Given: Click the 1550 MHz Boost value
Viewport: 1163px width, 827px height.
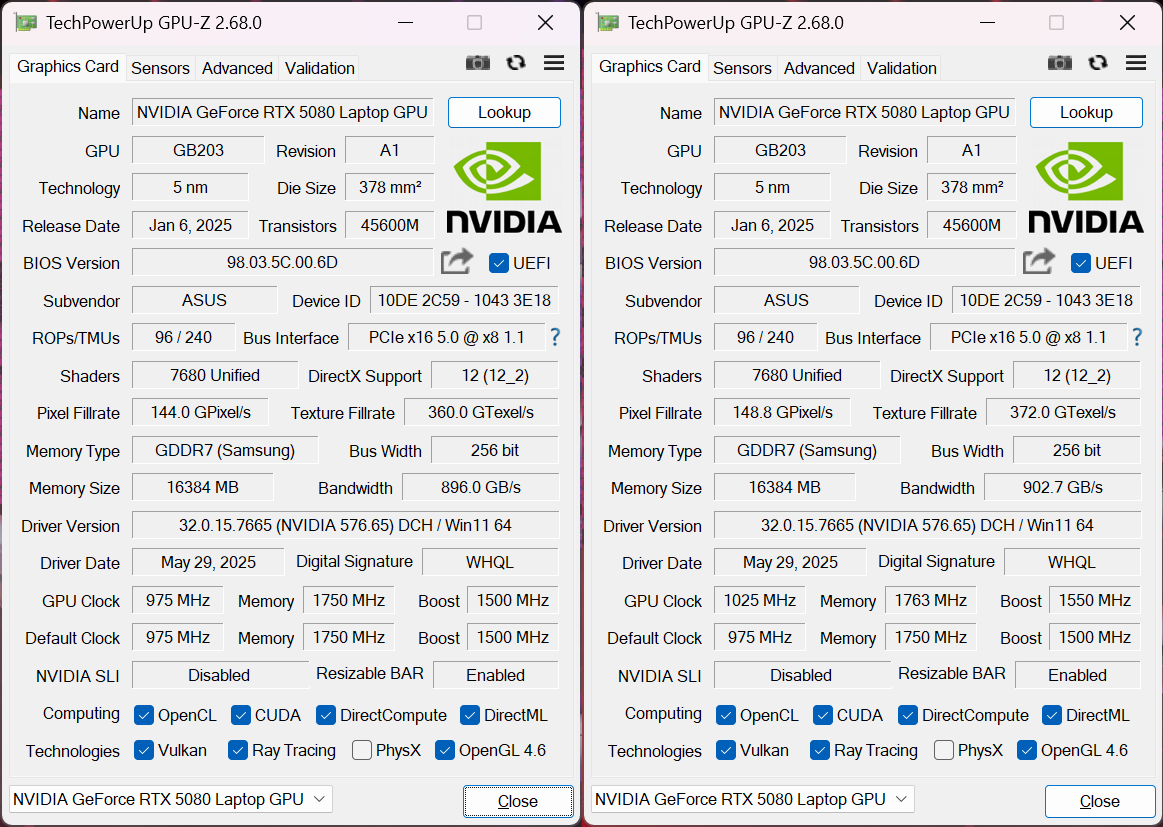Looking at the screenshot, I should point(1095,600).
